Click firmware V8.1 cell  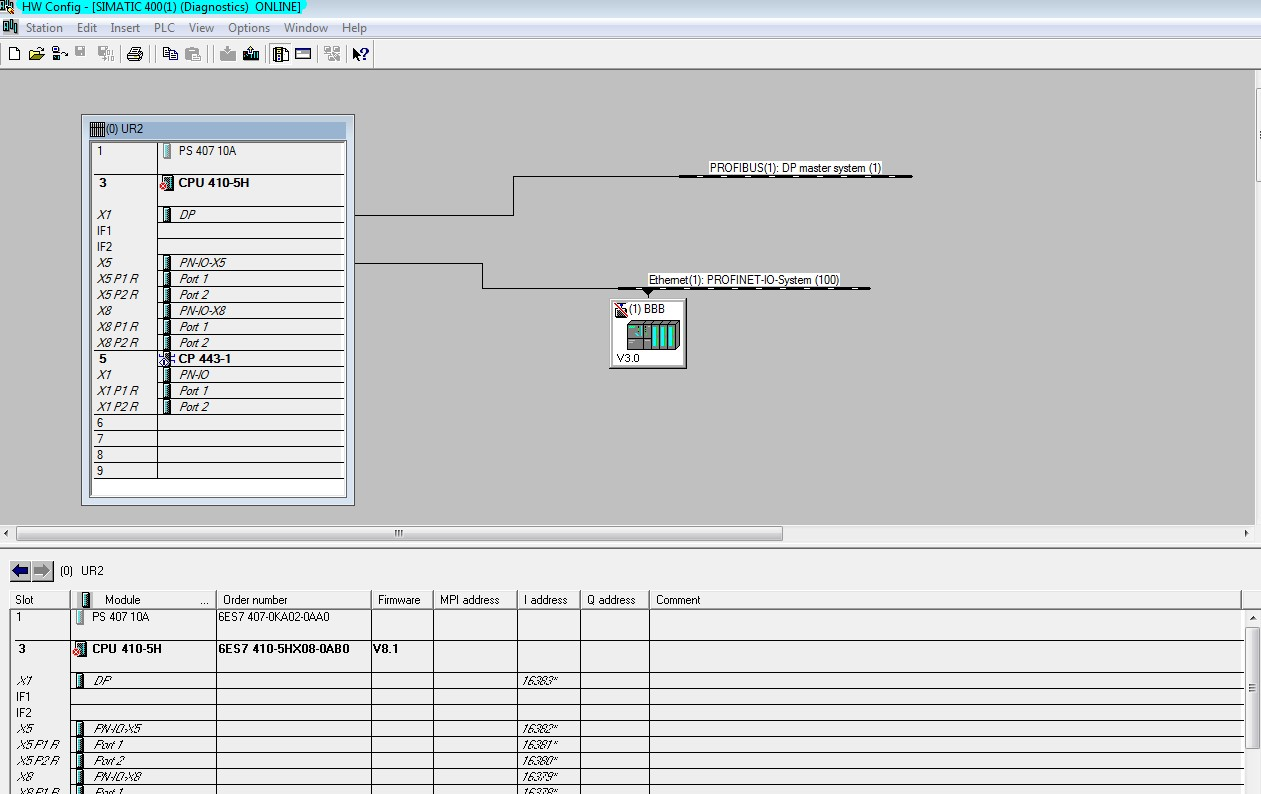pyautogui.click(x=402, y=656)
